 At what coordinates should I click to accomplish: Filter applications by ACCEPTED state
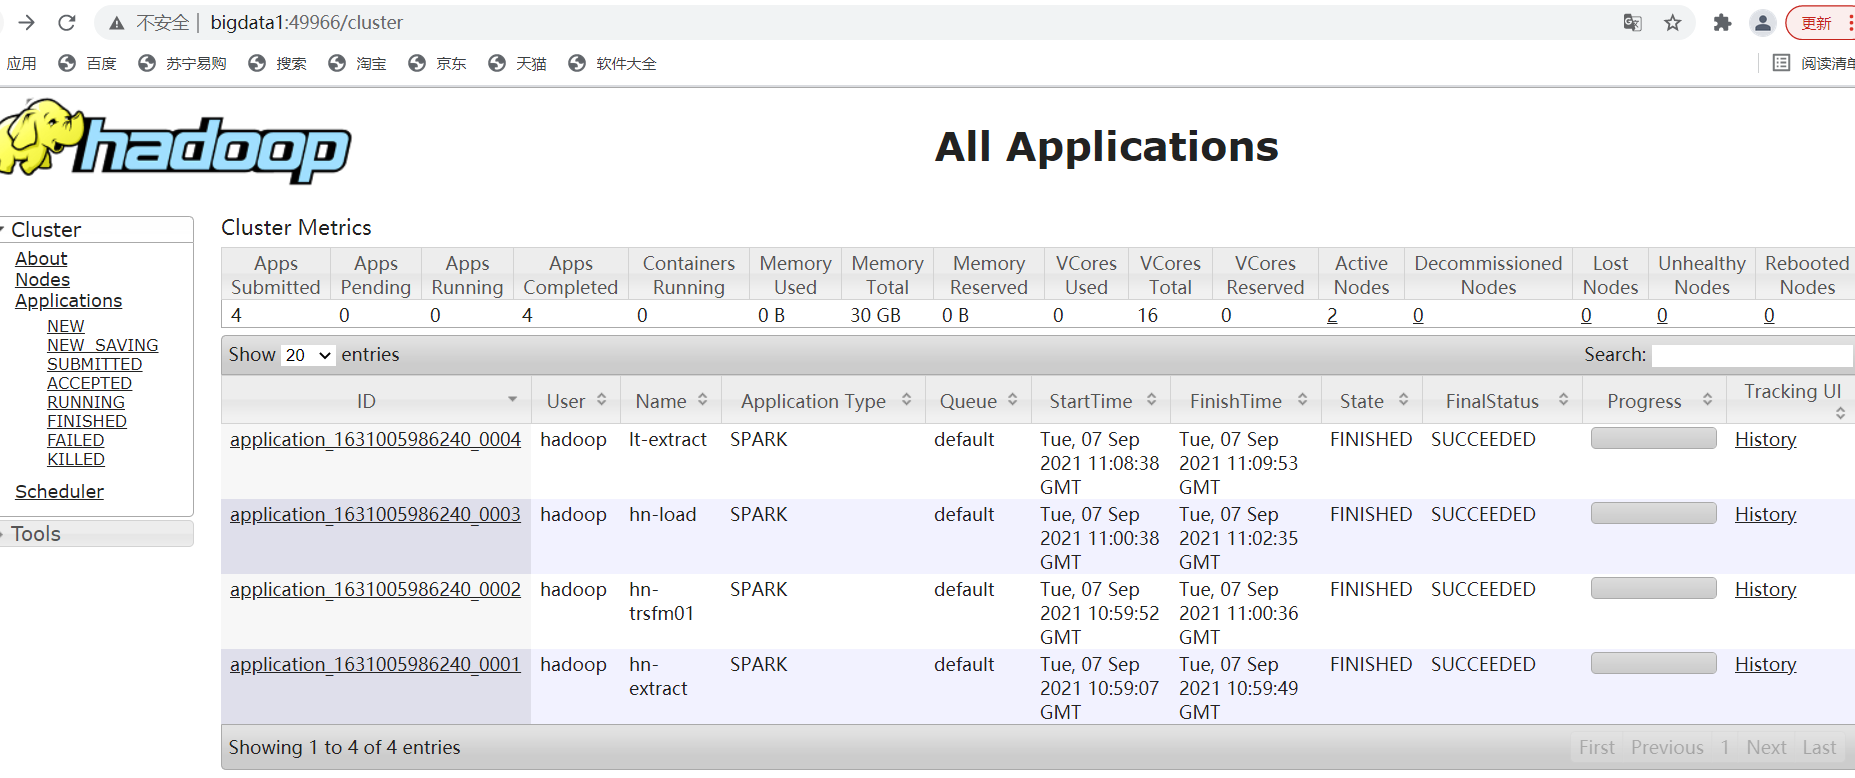pyautogui.click(x=89, y=383)
